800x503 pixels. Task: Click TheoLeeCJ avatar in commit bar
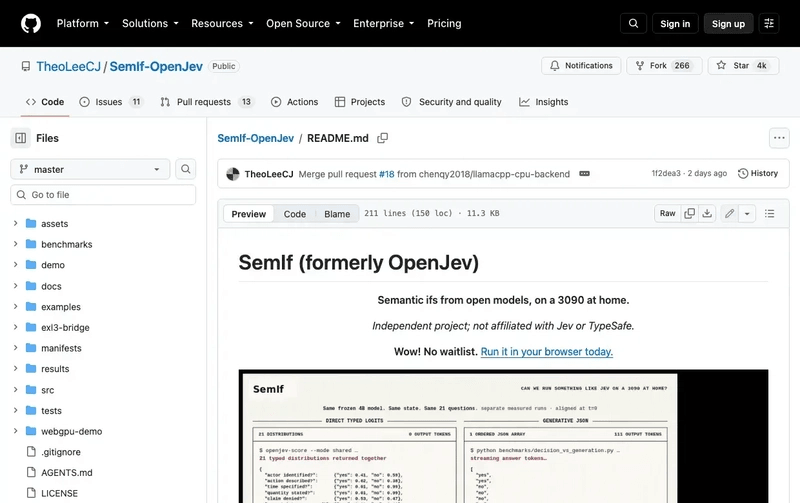233,174
